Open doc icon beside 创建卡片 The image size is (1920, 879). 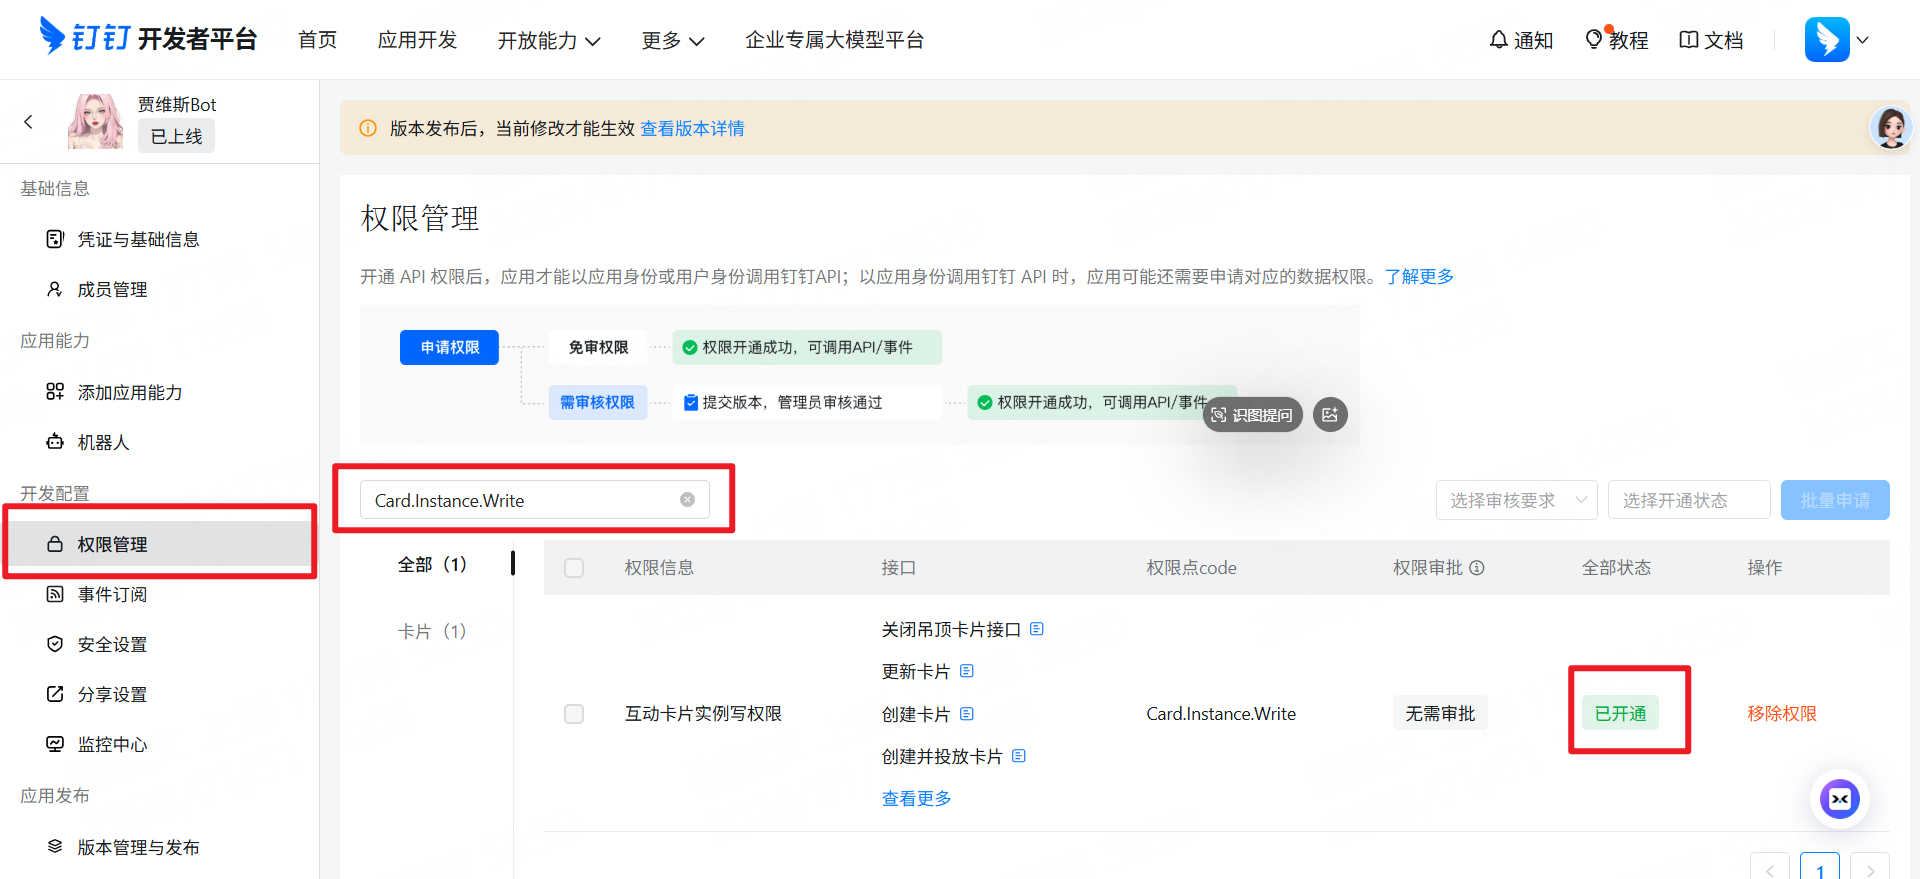pyautogui.click(x=967, y=714)
